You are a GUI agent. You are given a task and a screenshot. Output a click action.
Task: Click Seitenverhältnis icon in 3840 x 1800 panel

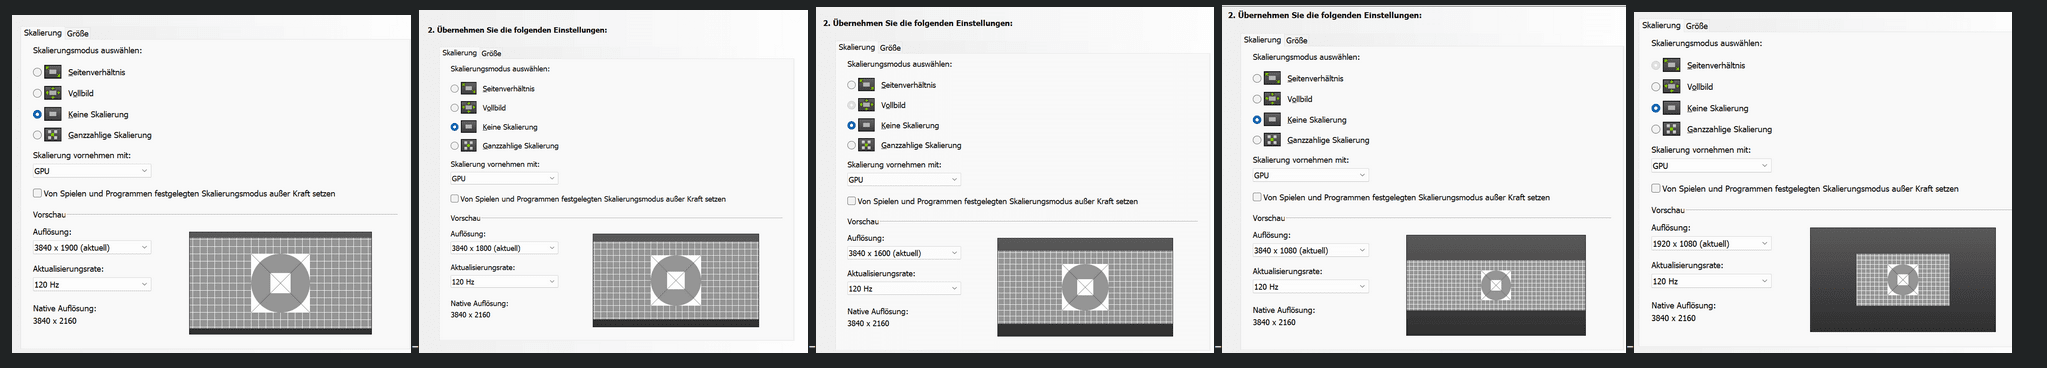tap(470, 88)
